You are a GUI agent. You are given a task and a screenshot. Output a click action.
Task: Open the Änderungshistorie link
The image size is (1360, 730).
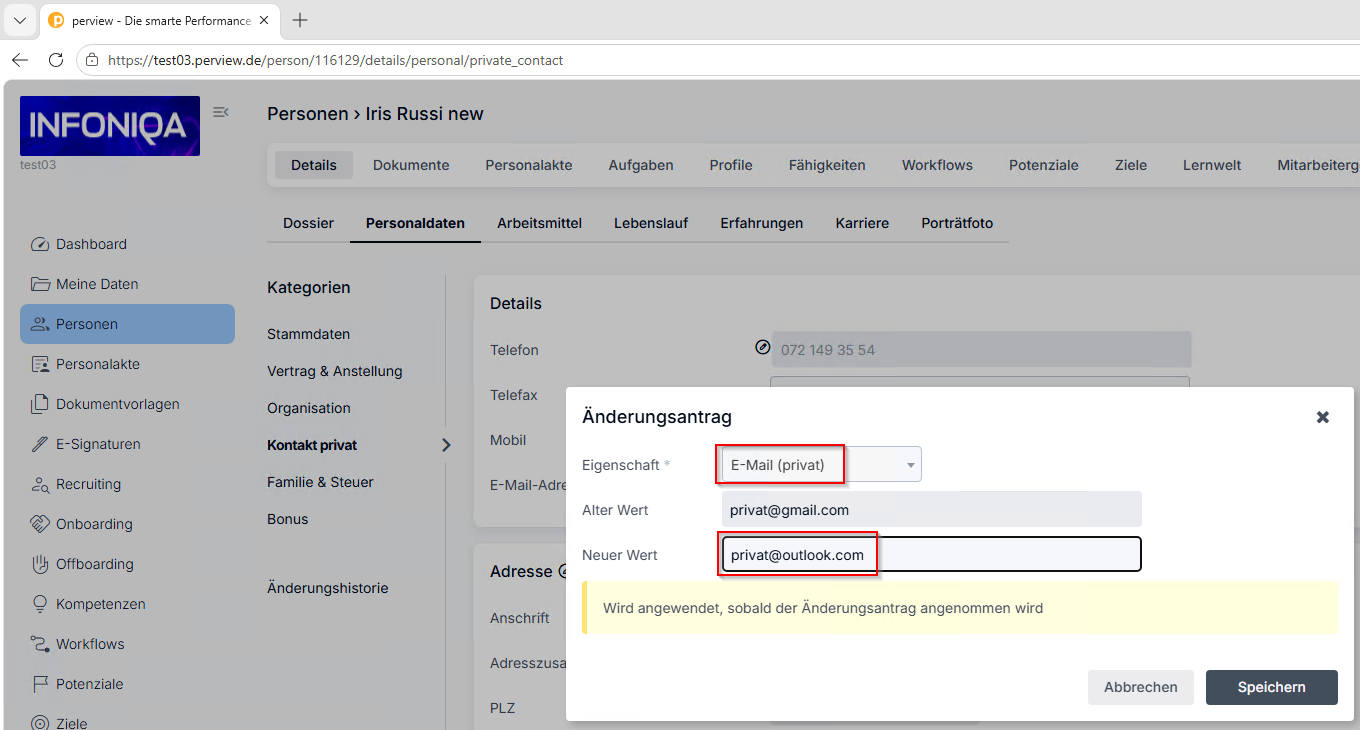tap(328, 588)
